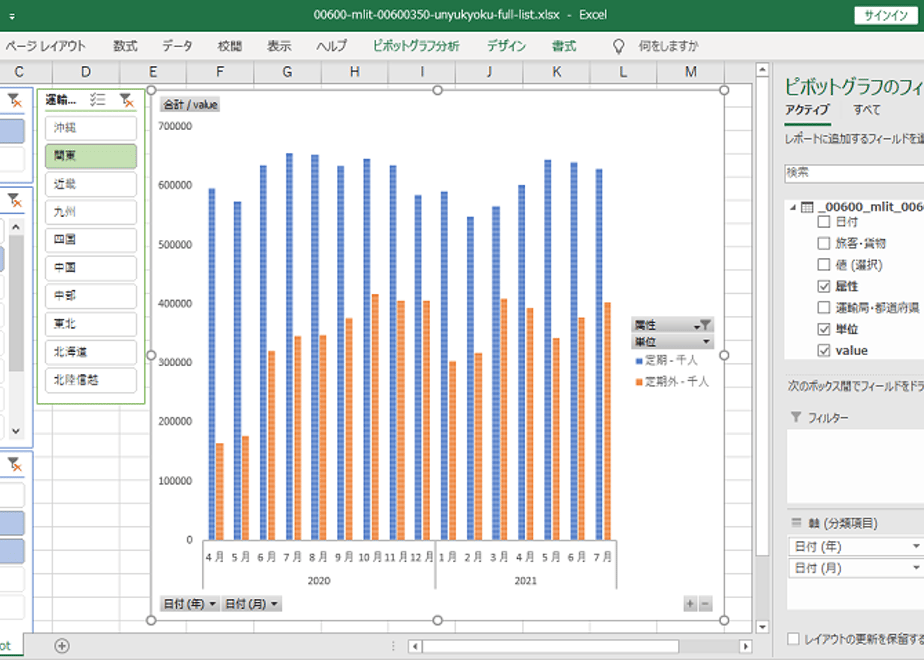924x660 pixels.
Task: Select 九州 in the slicer
Action: 91,212
